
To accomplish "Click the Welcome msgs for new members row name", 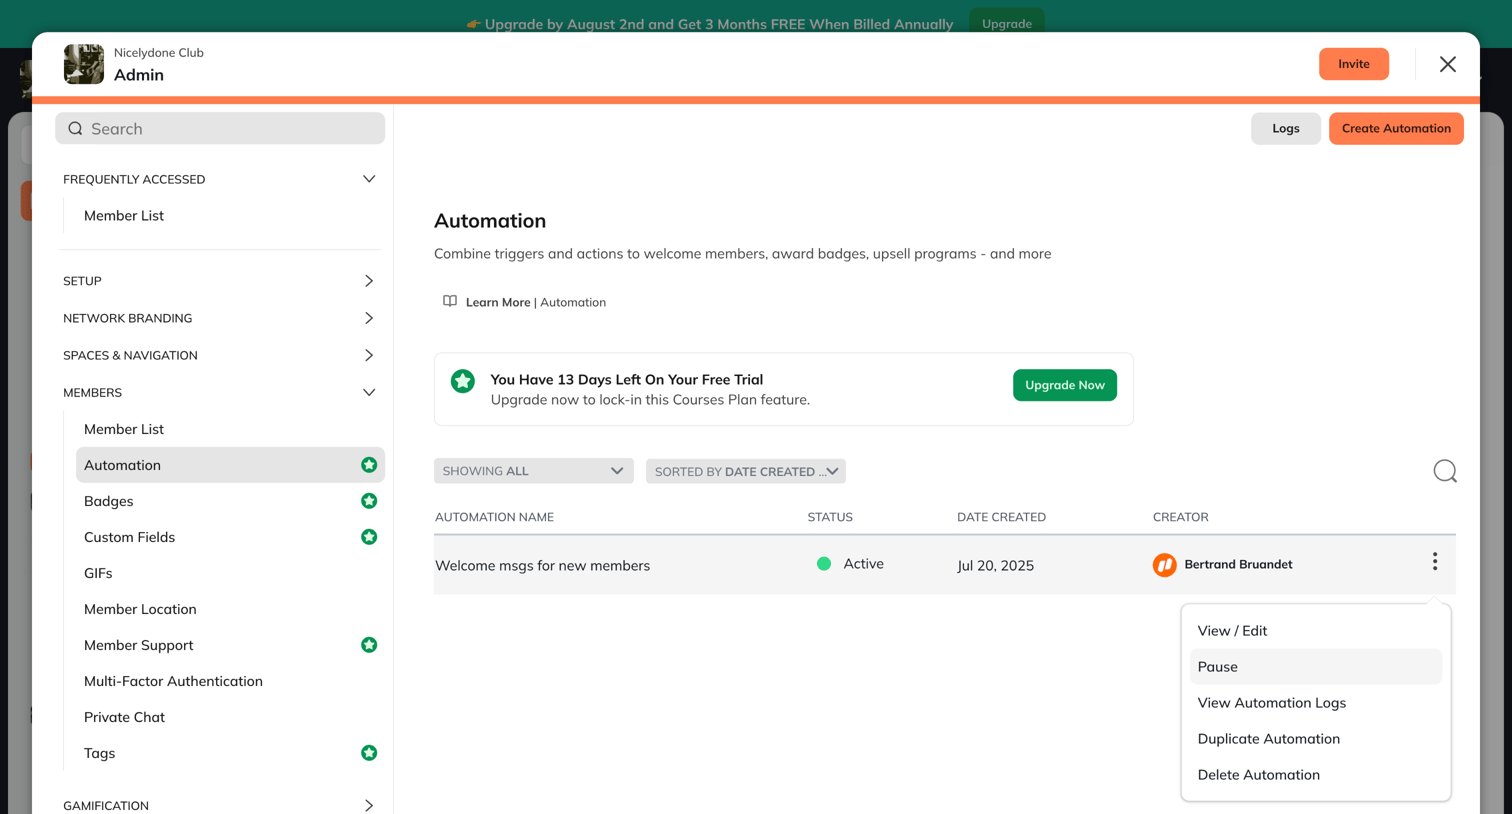I will coord(542,565).
